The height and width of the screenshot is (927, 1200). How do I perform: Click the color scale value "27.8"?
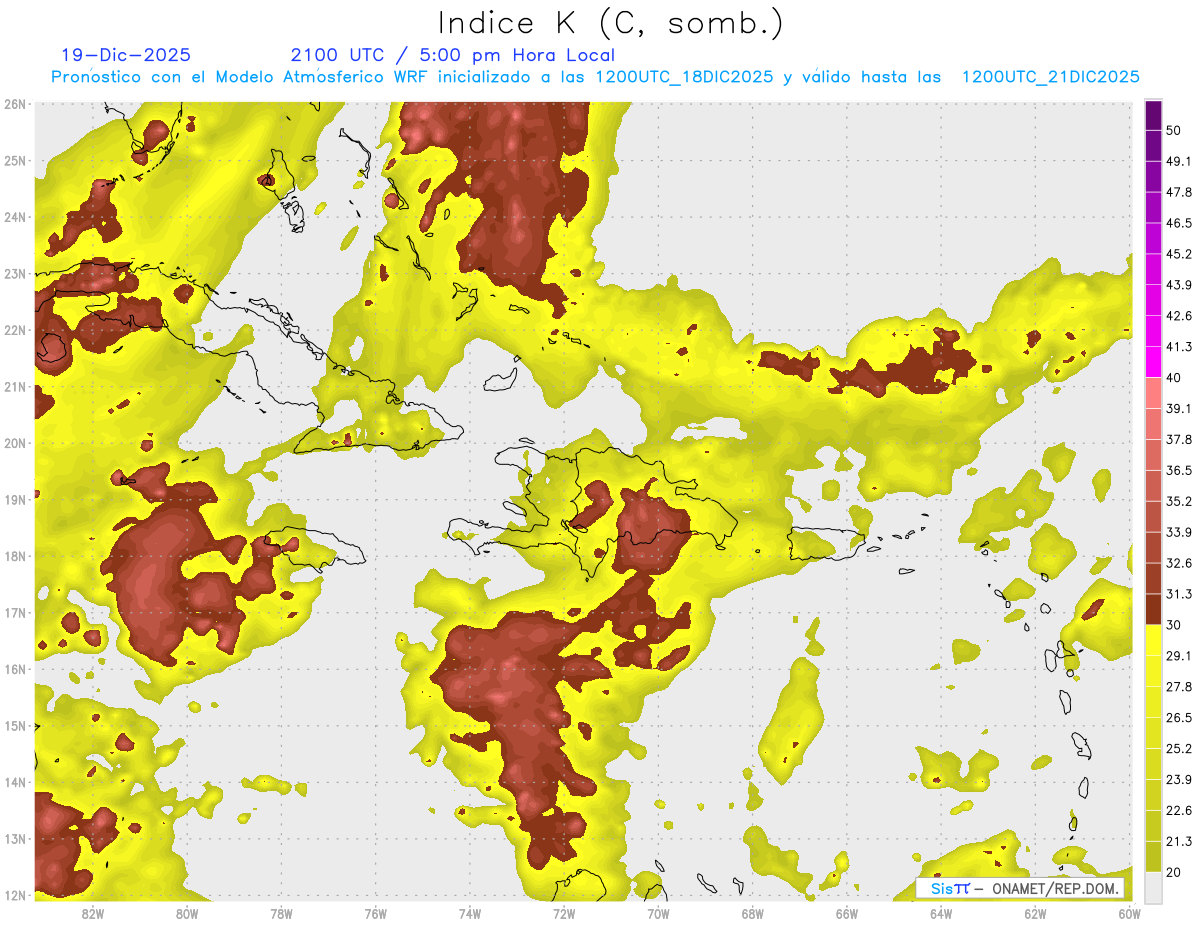point(1179,687)
